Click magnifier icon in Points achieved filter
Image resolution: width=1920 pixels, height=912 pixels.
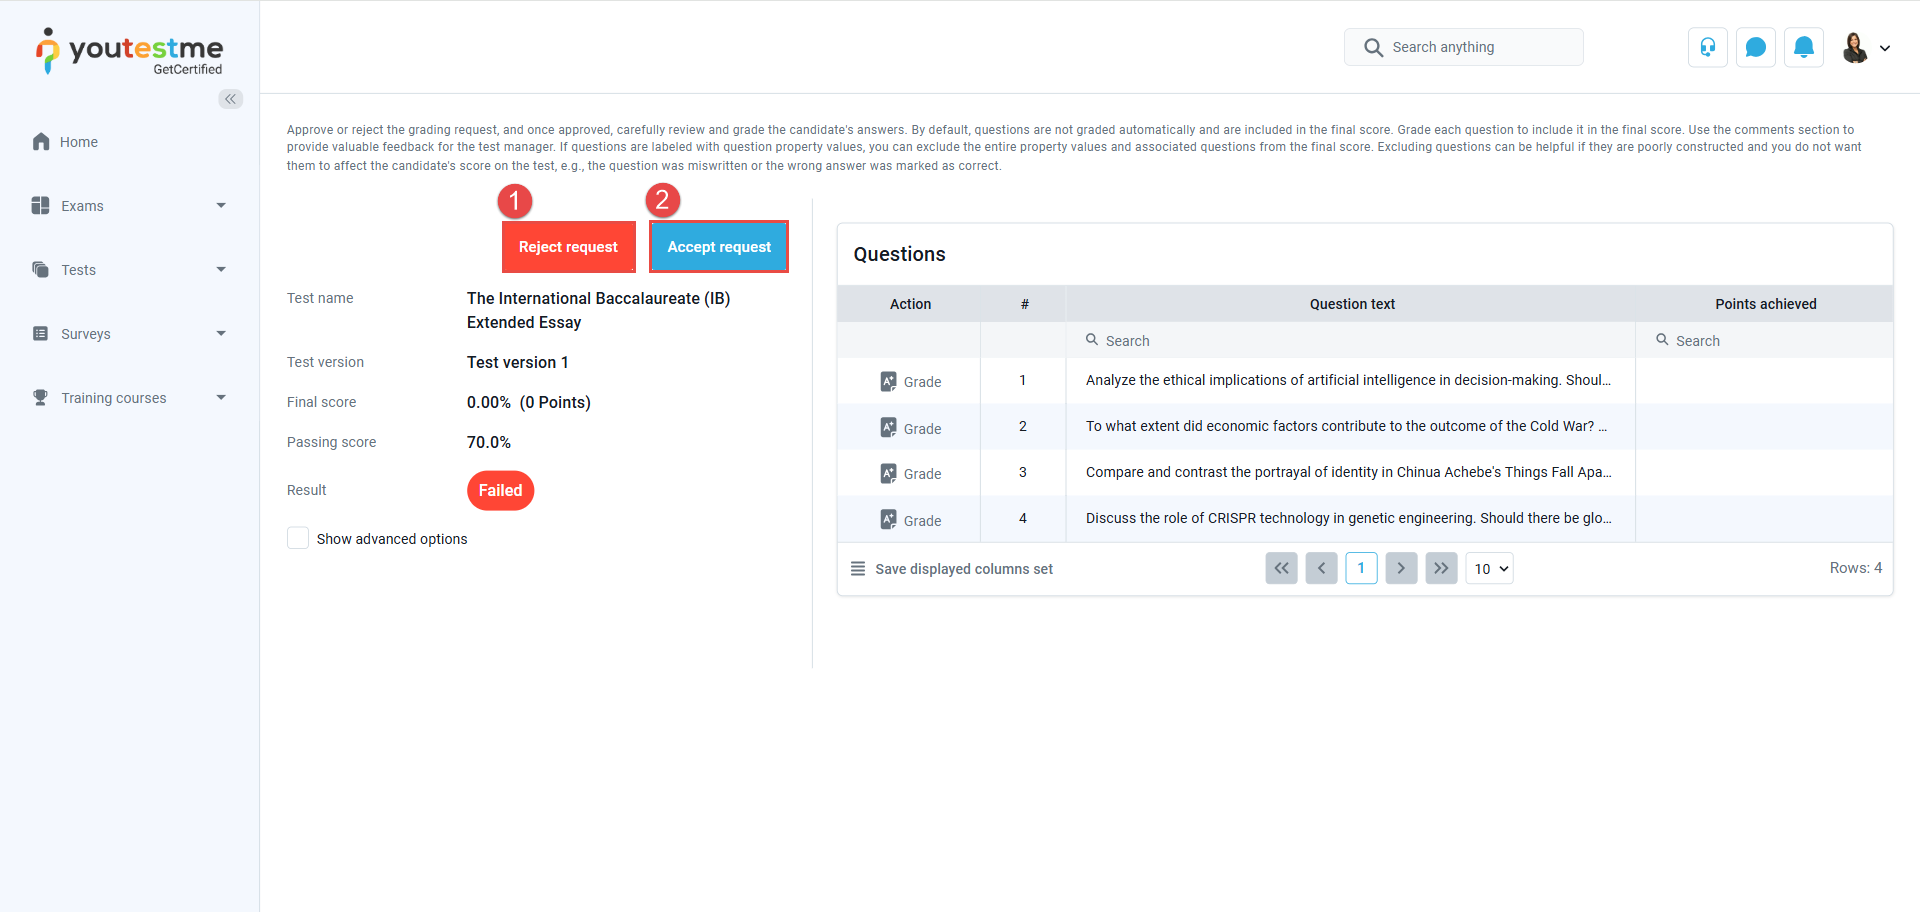pyautogui.click(x=1662, y=340)
